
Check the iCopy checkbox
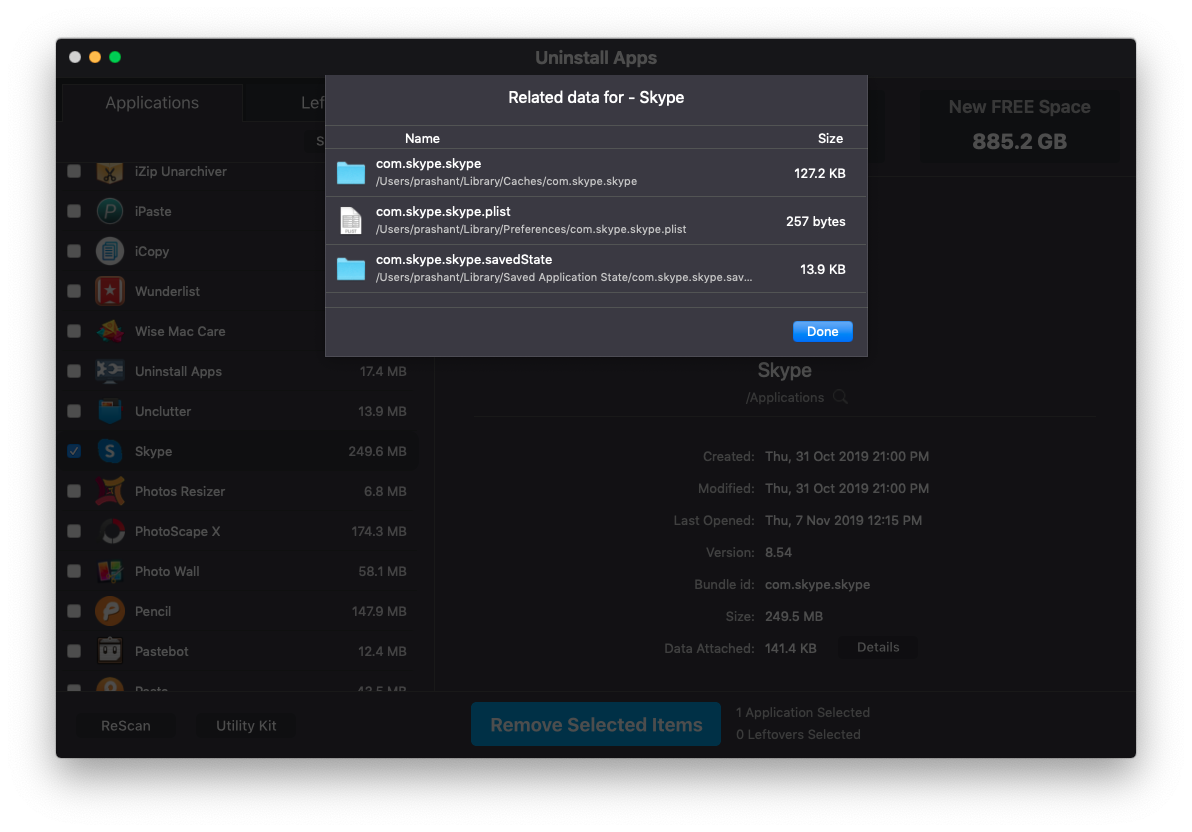[74, 251]
